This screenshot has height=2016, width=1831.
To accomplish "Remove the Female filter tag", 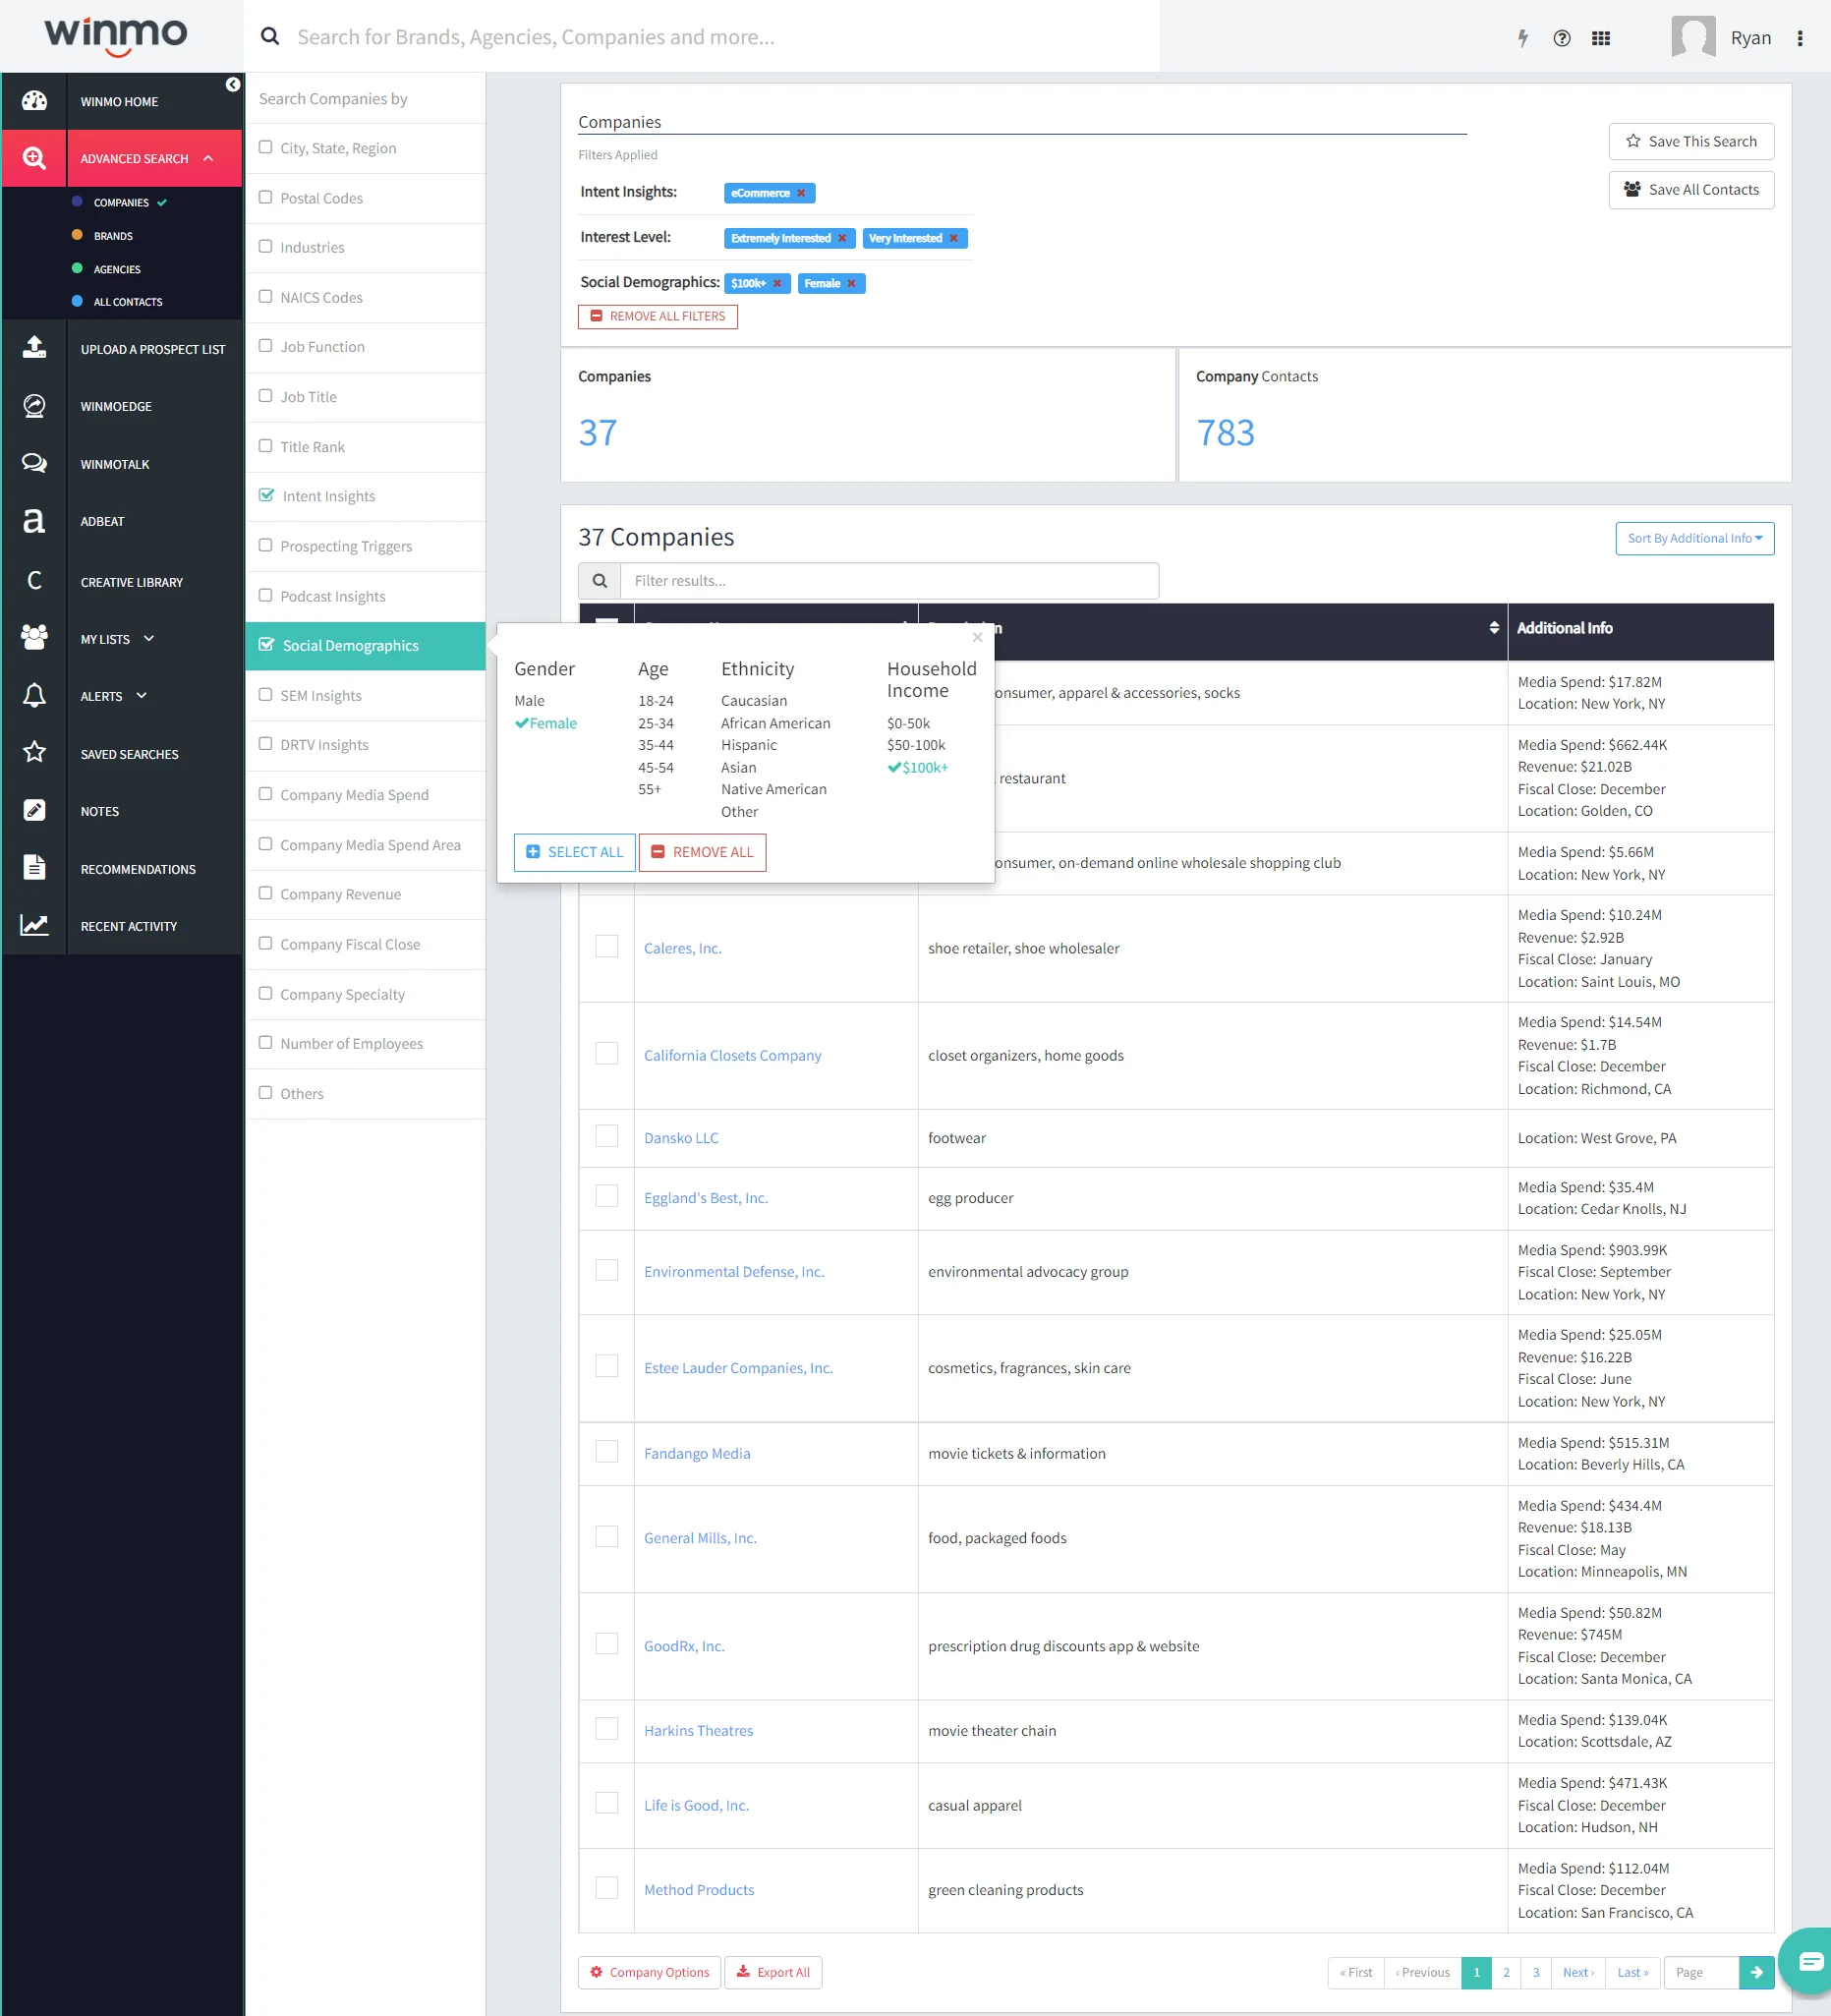I will (852, 283).
